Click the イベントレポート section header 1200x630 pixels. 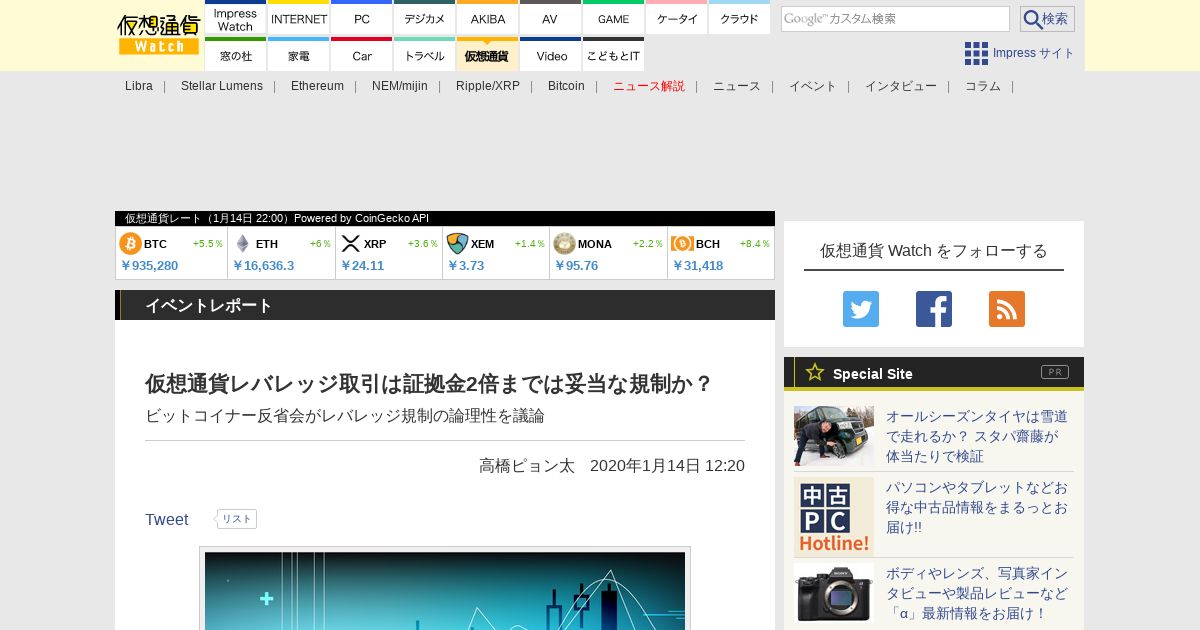pos(445,305)
